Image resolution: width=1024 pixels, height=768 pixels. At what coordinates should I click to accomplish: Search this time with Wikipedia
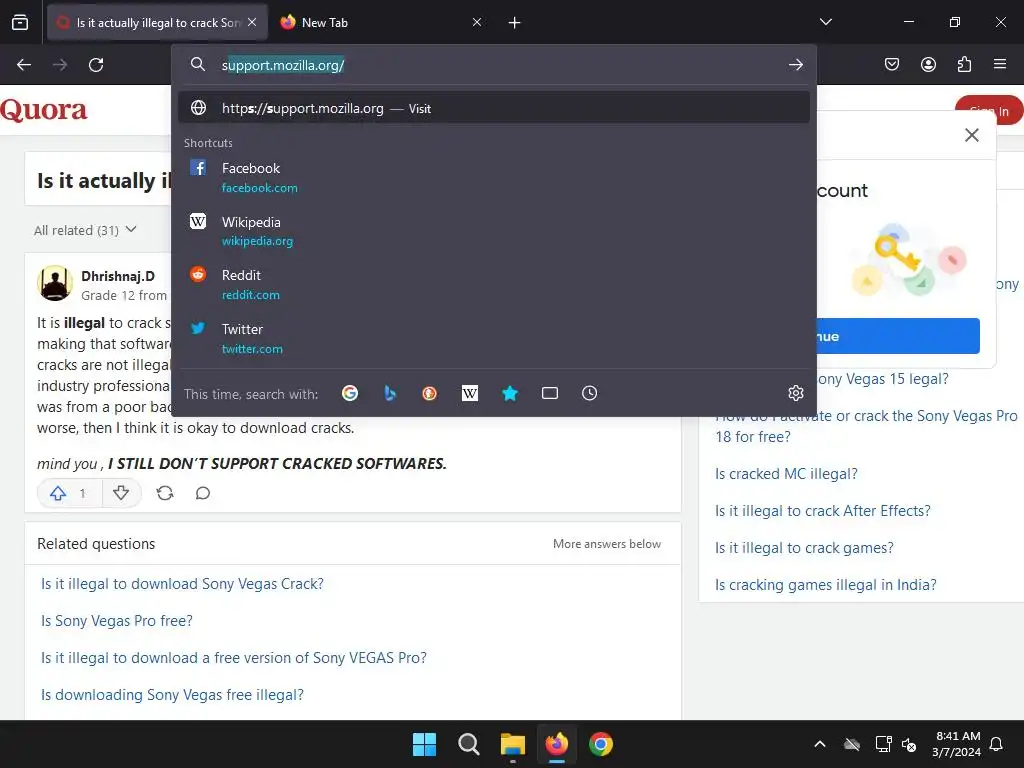coord(470,393)
